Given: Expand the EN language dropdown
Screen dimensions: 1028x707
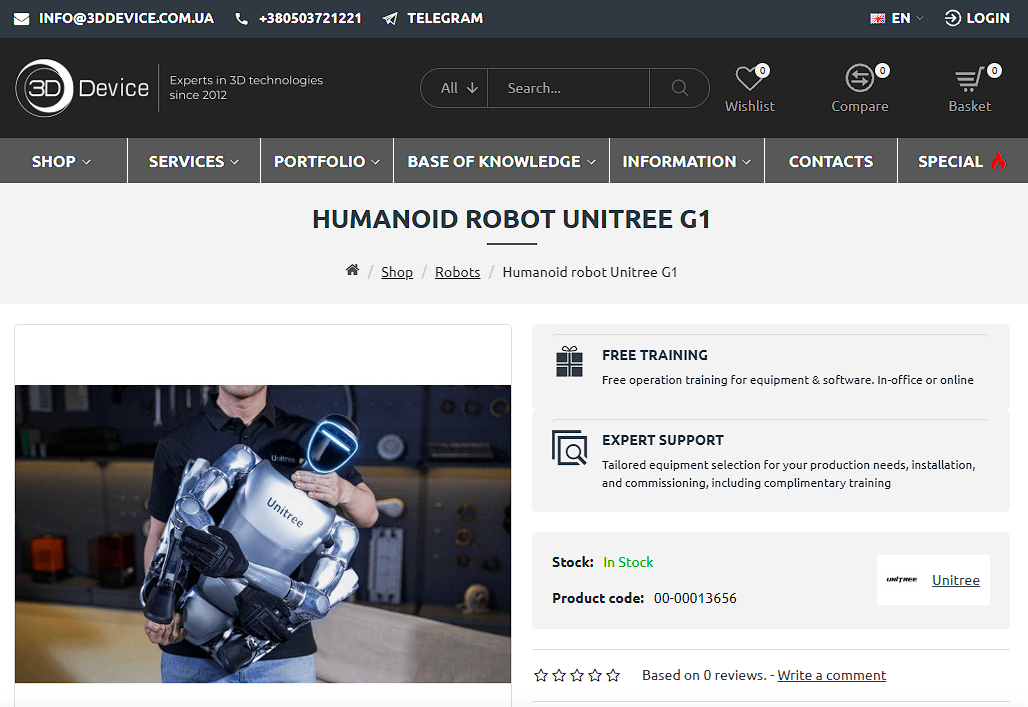Looking at the screenshot, I should pos(907,18).
